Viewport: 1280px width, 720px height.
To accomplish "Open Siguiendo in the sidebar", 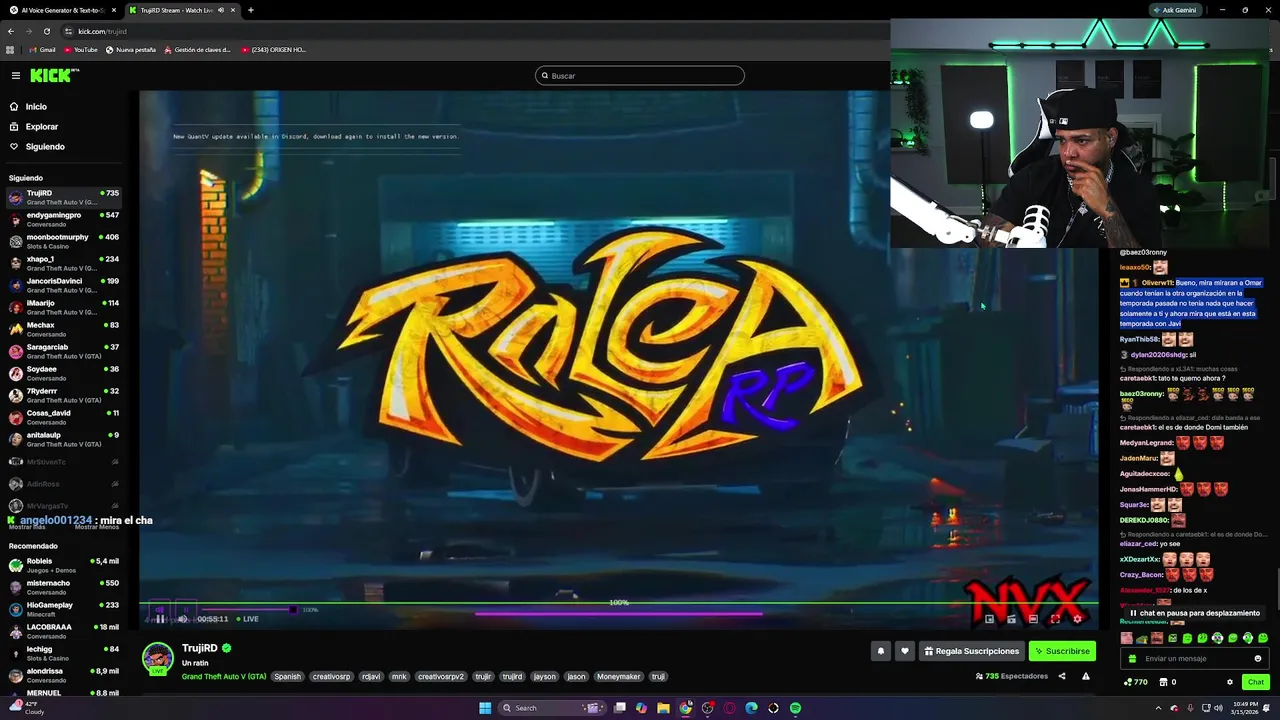I will click(x=45, y=146).
